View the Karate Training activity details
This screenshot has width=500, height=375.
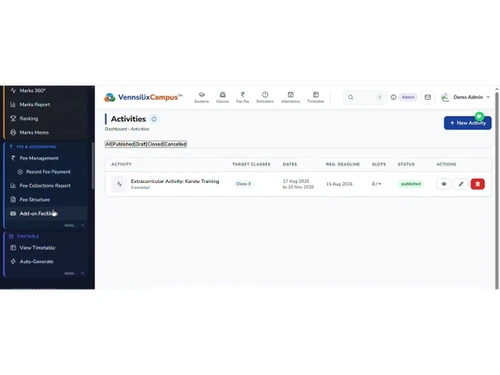click(444, 184)
